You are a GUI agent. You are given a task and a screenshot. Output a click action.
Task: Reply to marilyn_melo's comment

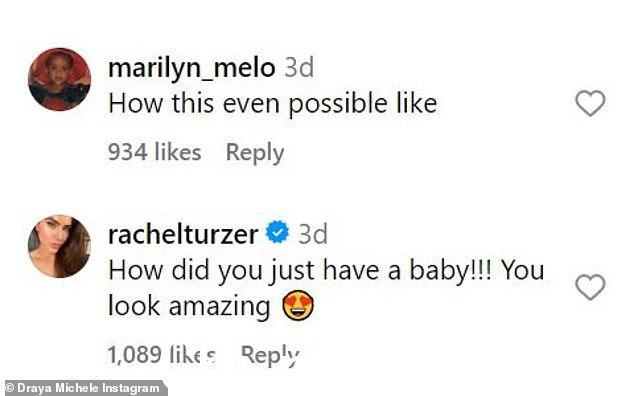255,153
